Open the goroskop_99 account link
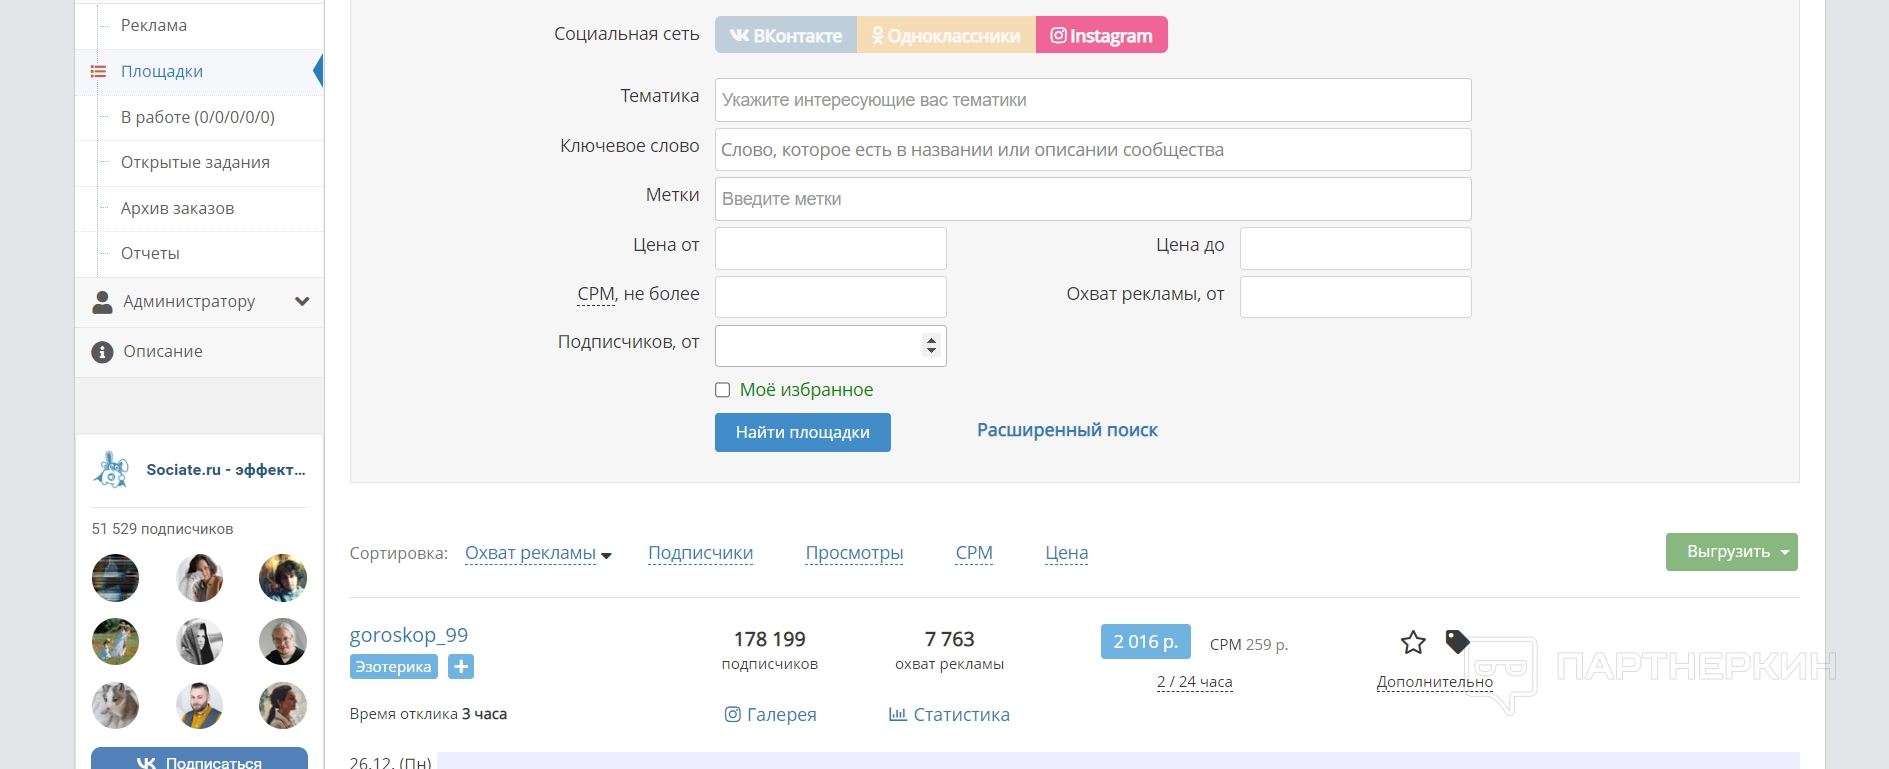 click(409, 635)
